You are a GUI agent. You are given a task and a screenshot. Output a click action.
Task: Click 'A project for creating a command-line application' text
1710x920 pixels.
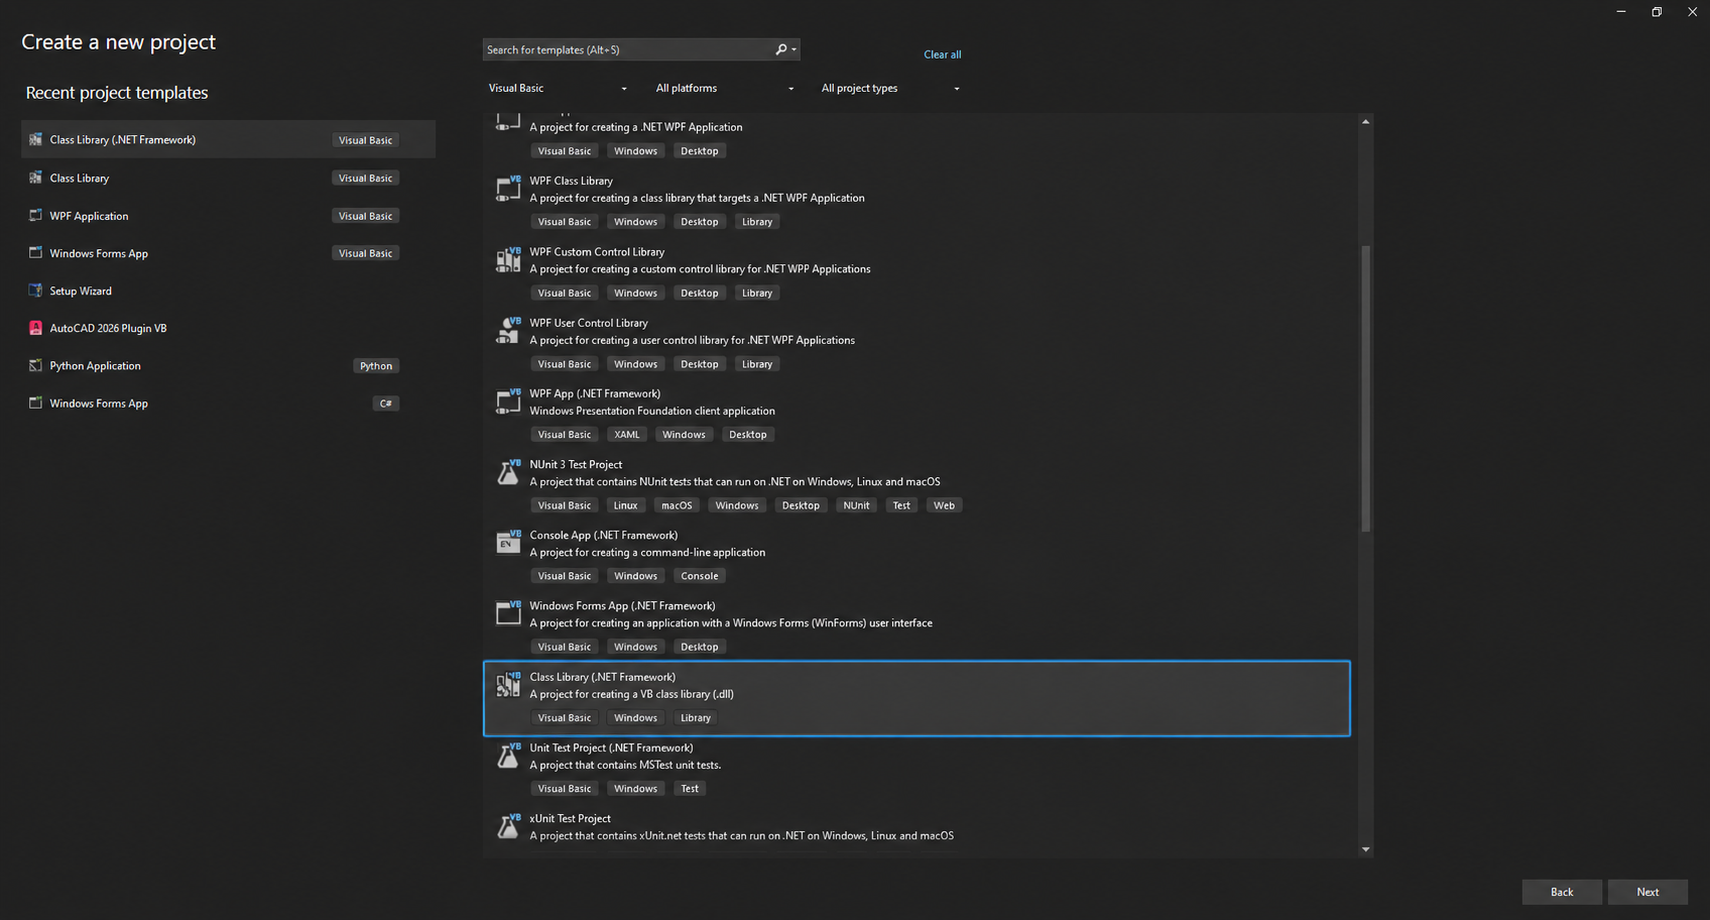coord(647,552)
